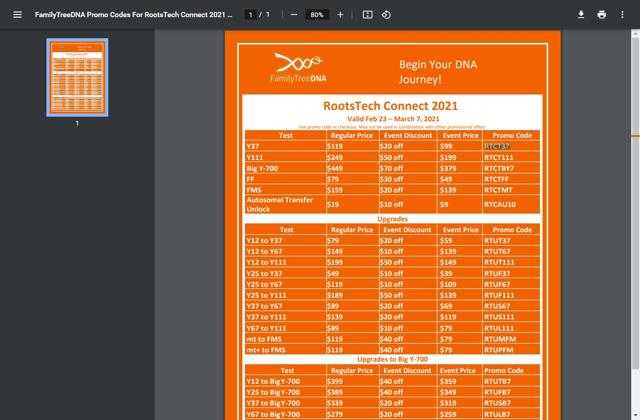Open the sidebar menu hamburger icon
Screen dimensions: 640x420
click(17, 15)
